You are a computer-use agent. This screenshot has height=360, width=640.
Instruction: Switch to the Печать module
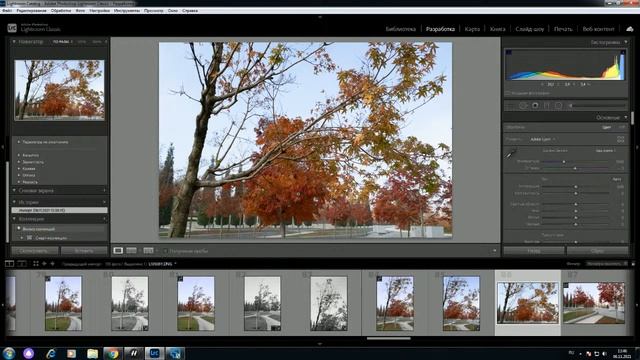563,29
